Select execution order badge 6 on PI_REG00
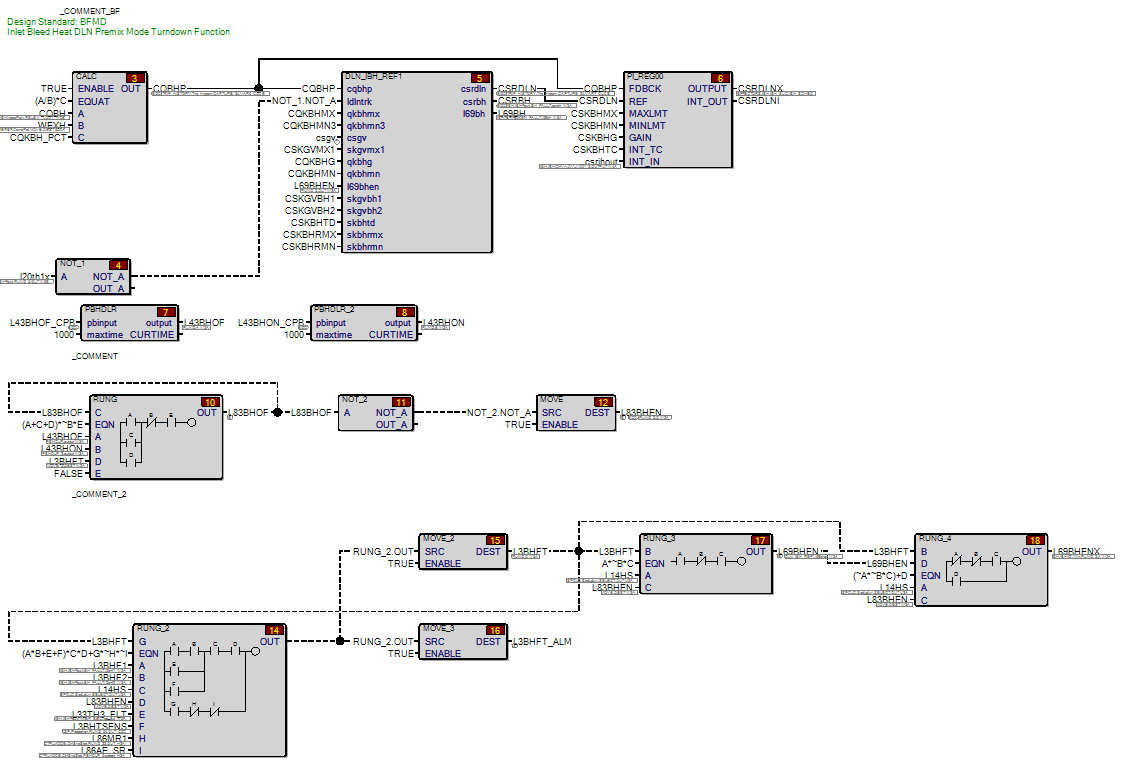 tap(718, 77)
